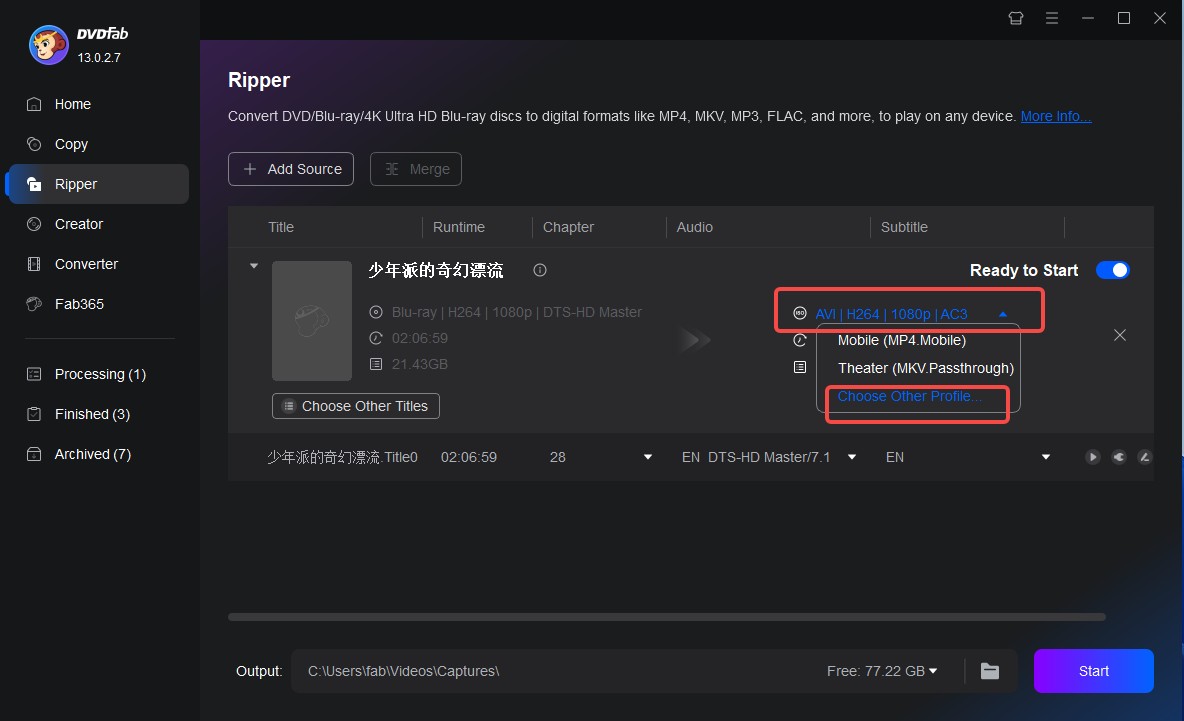The height and width of the screenshot is (721, 1184).
Task: Click the 21.43GB source size text
Action: point(420,365)
